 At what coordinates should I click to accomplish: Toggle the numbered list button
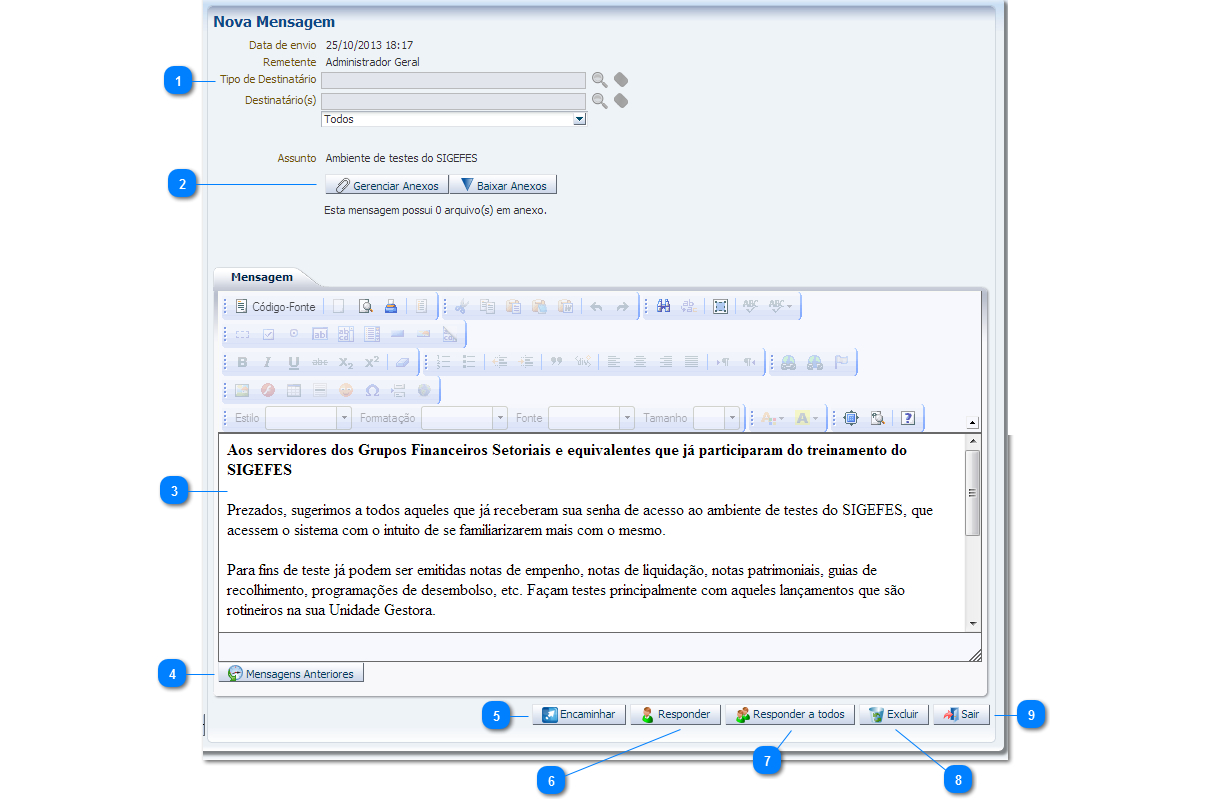tap(444, 363)
